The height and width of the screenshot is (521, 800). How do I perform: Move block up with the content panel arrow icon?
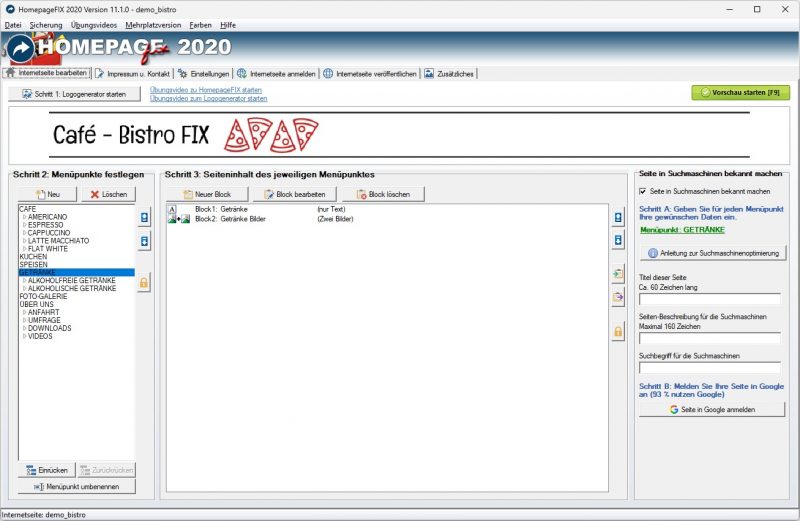618,218
